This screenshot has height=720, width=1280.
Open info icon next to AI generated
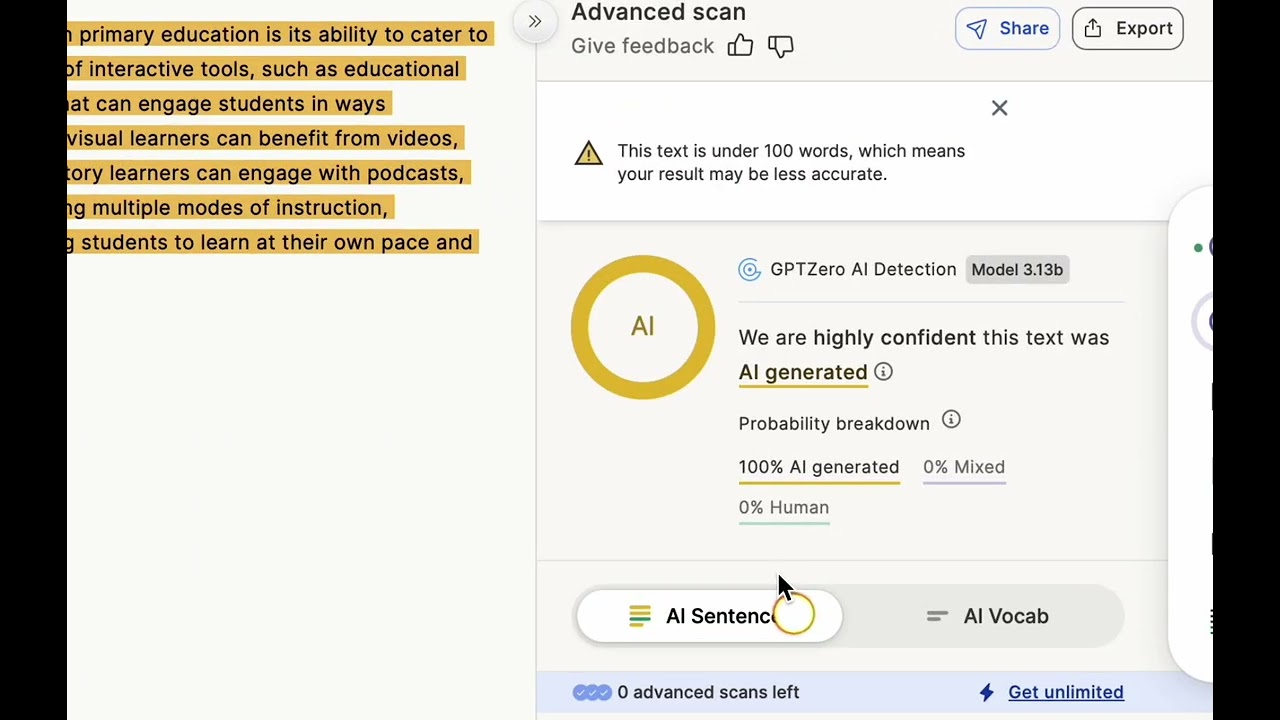coord(883,372)
